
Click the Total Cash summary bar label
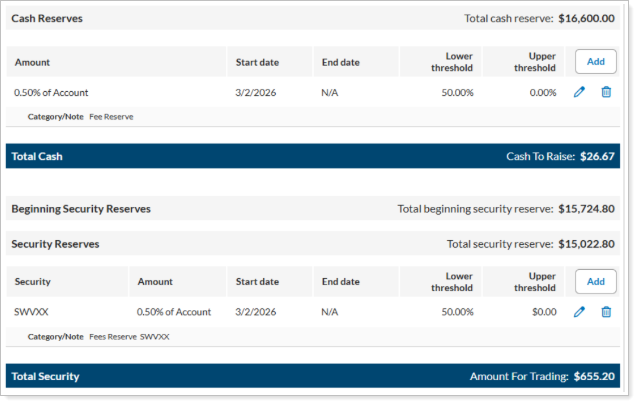coord(37,157)
